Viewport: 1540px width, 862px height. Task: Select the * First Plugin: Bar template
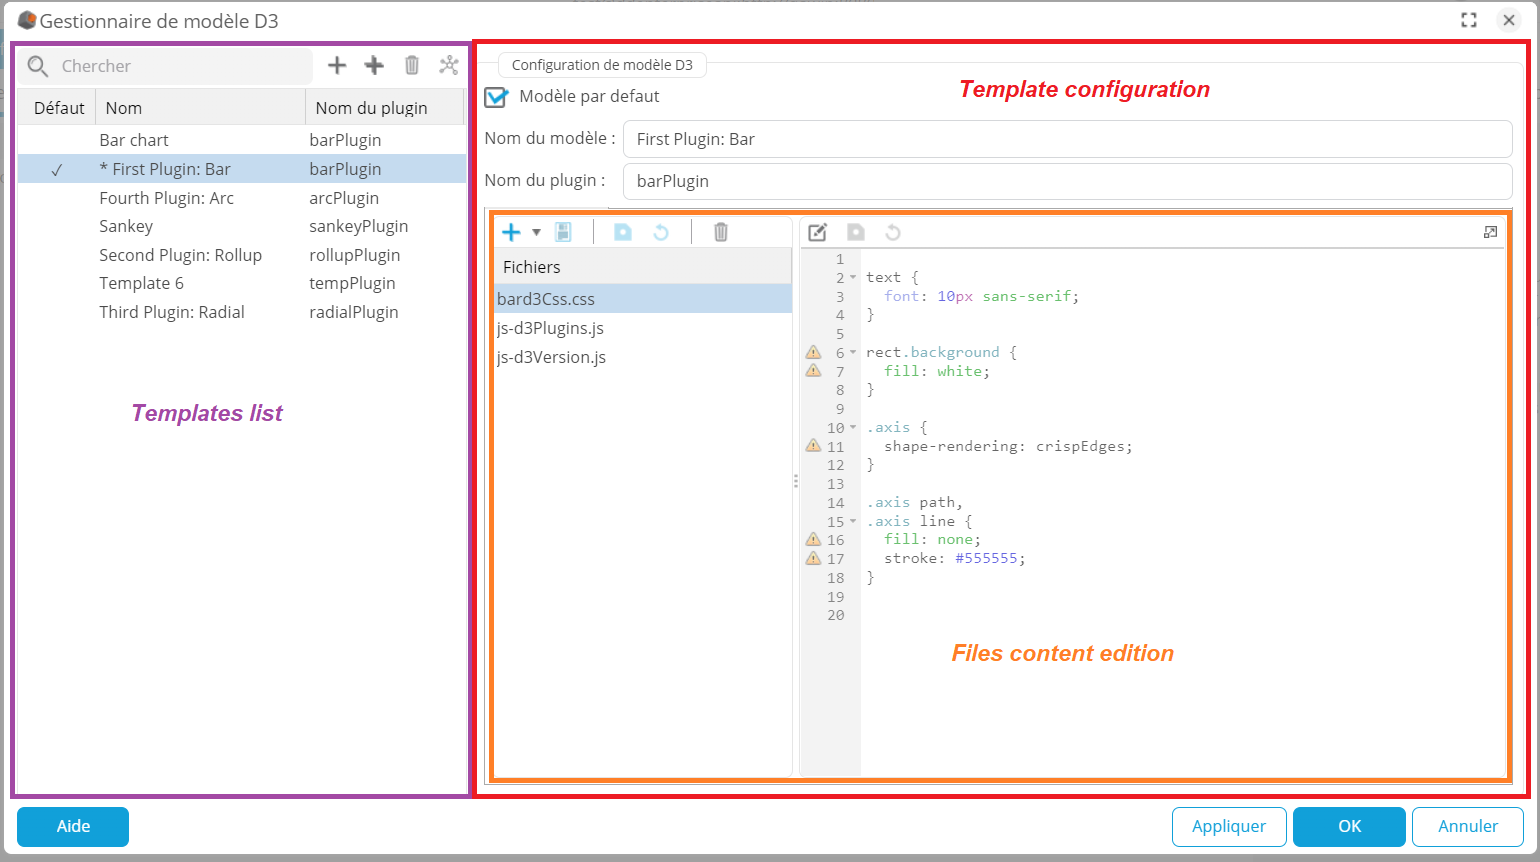242,169
